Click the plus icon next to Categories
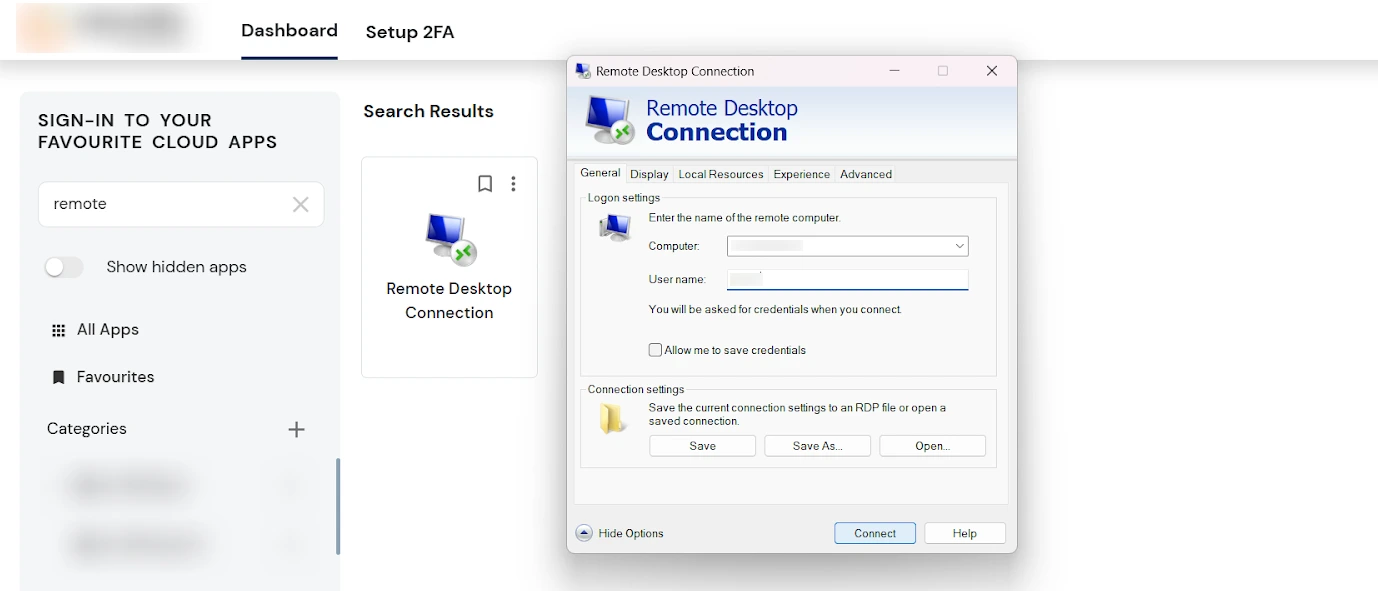 click(296, 429)
